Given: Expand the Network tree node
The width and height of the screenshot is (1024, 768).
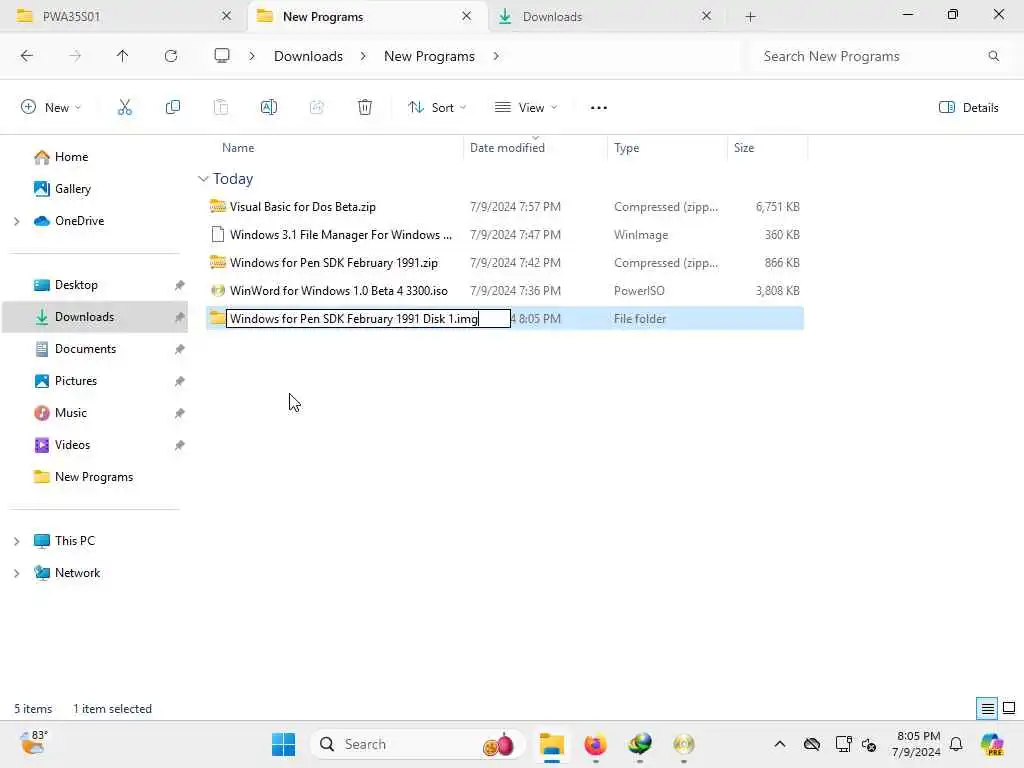Looking at the screenshot, I should [16, 573].
